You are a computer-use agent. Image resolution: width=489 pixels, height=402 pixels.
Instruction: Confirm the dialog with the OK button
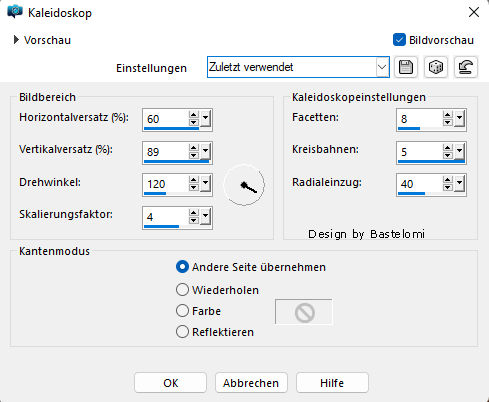click(x=170, y=383)
